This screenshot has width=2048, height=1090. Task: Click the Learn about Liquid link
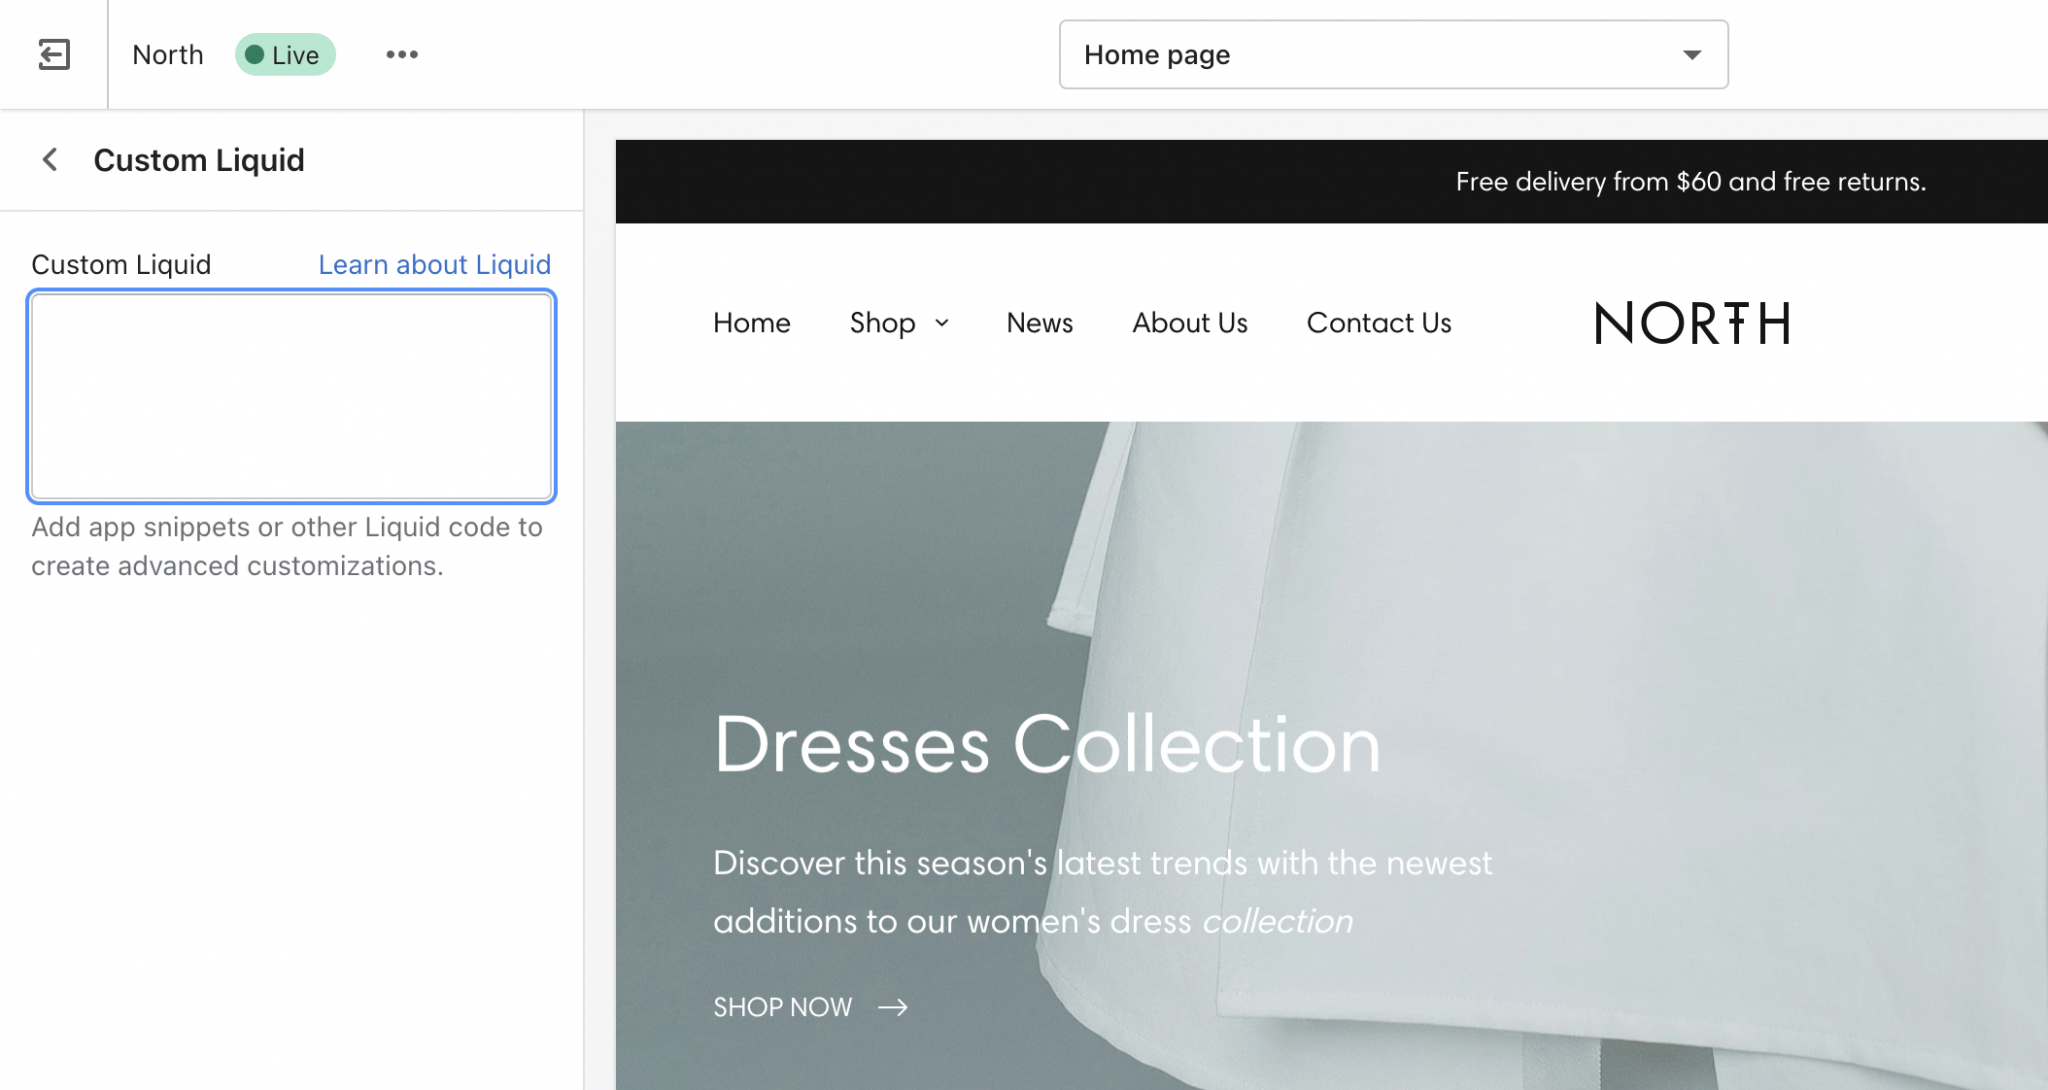434,264
